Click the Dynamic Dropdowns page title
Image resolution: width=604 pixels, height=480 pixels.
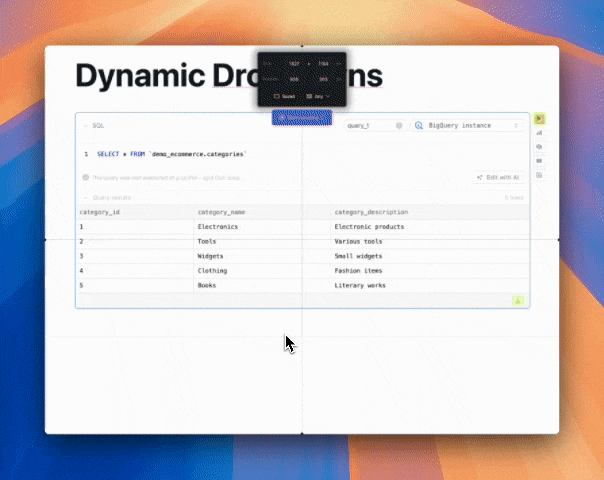tap(229, 76)
